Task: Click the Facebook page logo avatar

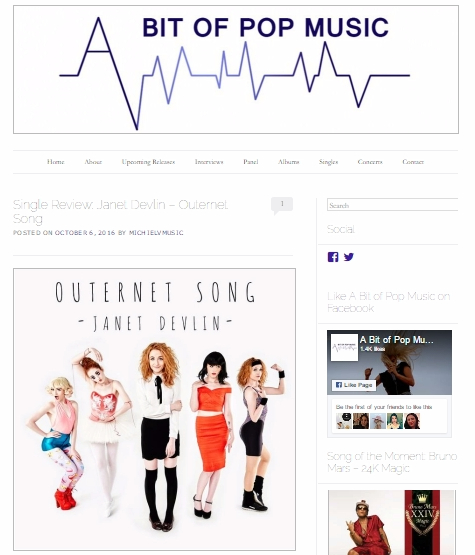Action: coord(344,347)
